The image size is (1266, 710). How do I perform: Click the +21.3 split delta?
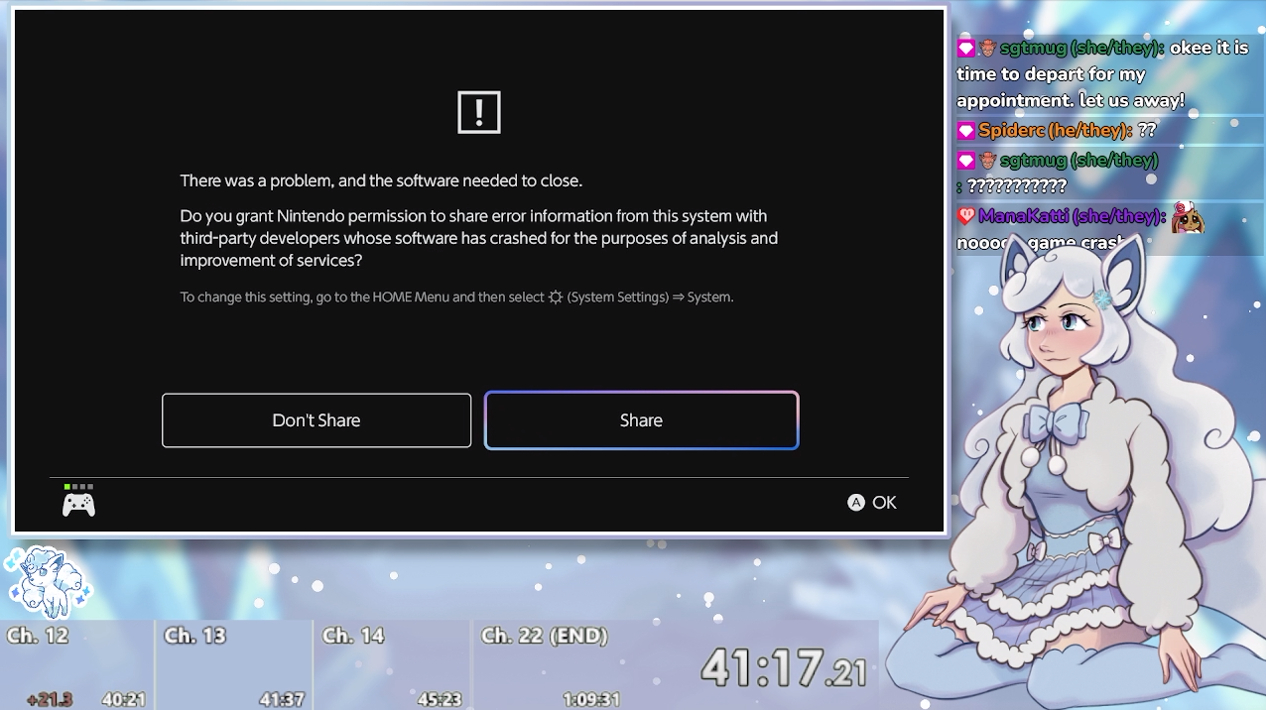50,699
